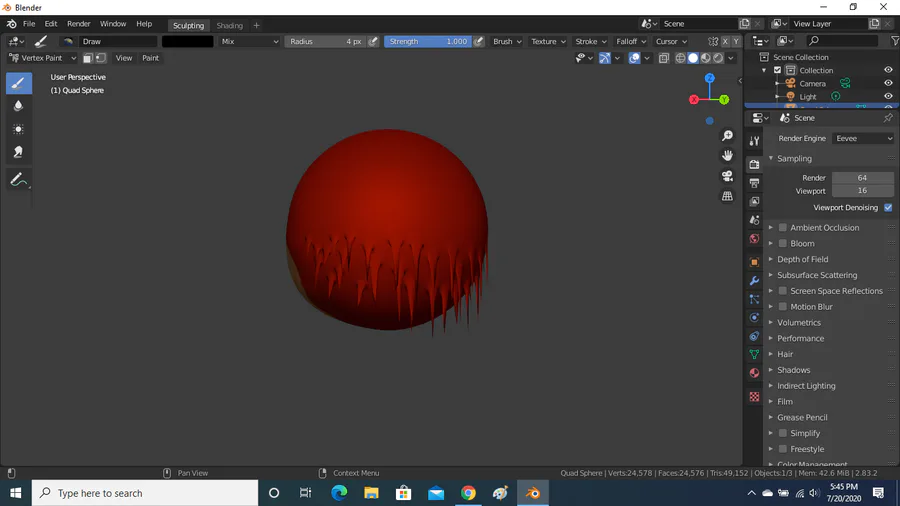Enable the Bloom checkbox
The width and height of the screenshot is (900, 506).
tap(783, 244)
